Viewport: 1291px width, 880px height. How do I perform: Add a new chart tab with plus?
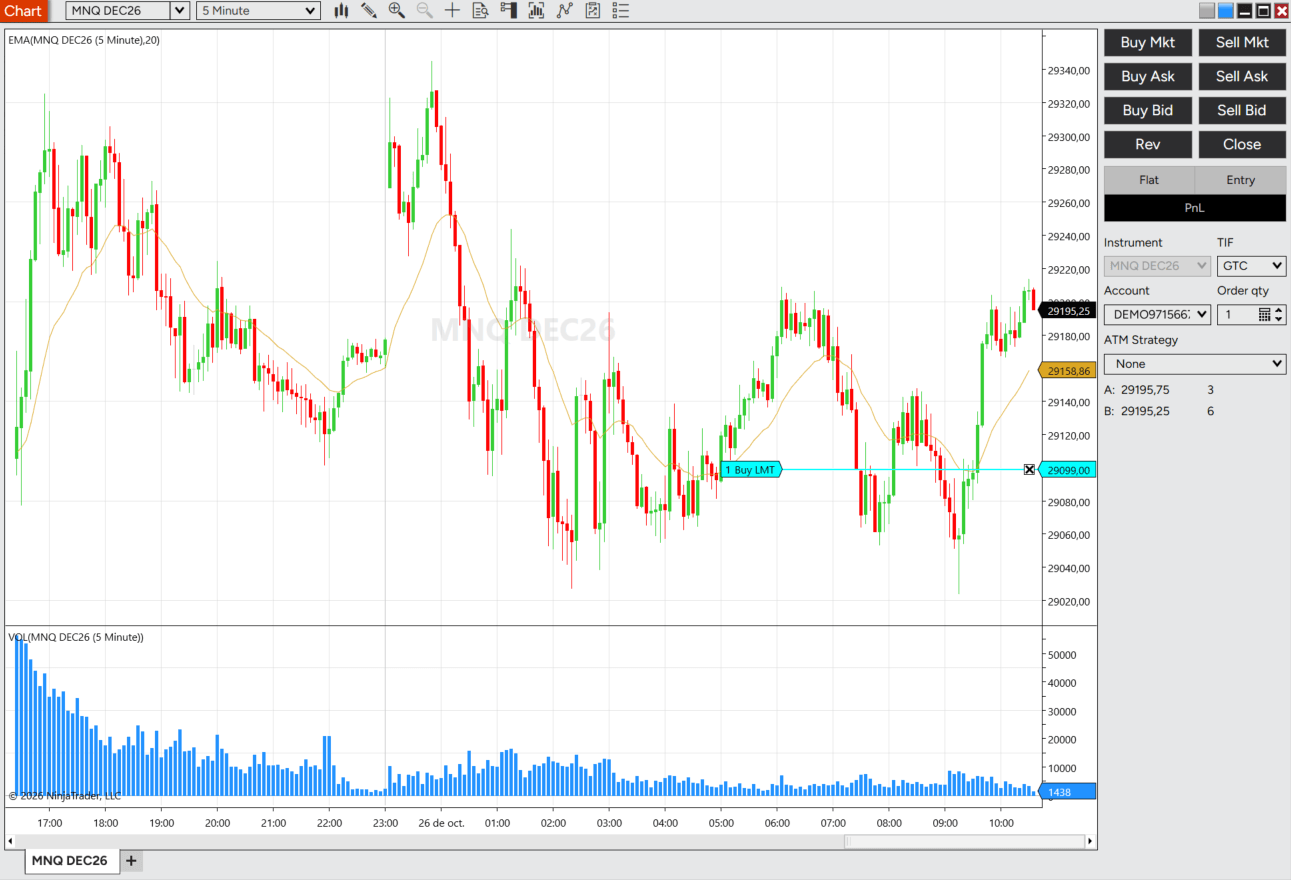130,860
